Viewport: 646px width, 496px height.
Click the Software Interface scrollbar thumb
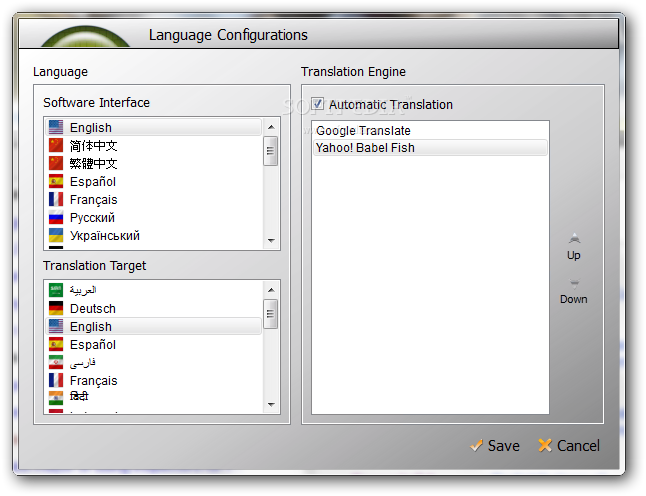point(270,151)
